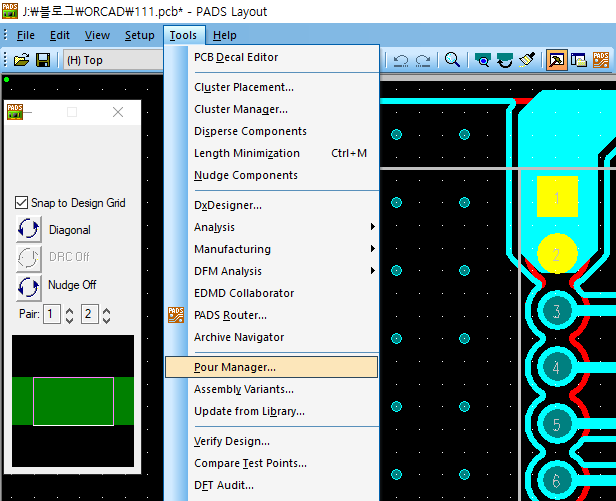Open the (H) Top layer dropdown
The height and width of the screenshot is (501, 616).
[113, 60]
